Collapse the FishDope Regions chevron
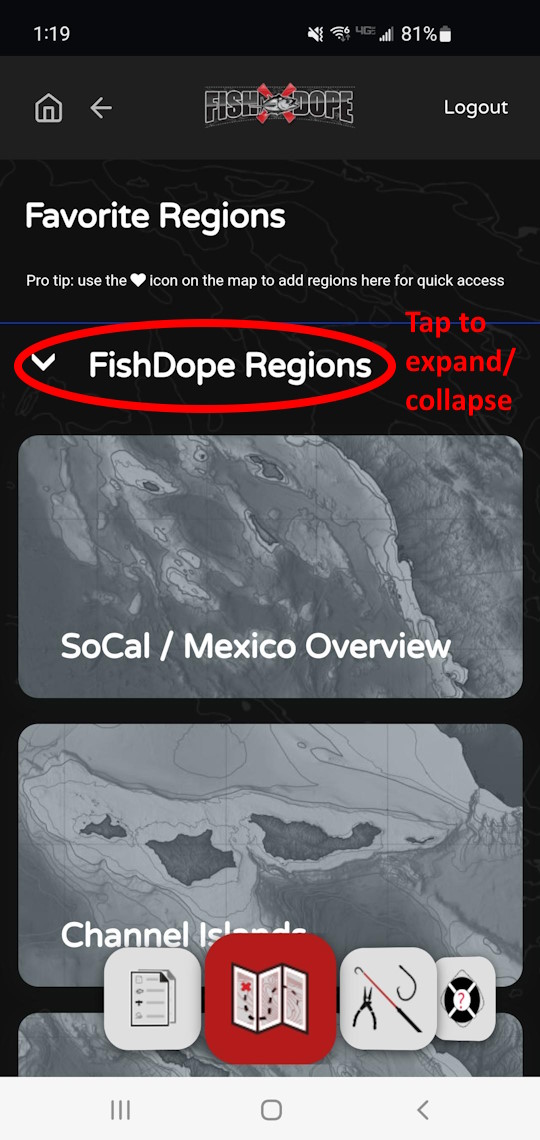This screenshot has height=1140, width=540. tap(45, 364)
